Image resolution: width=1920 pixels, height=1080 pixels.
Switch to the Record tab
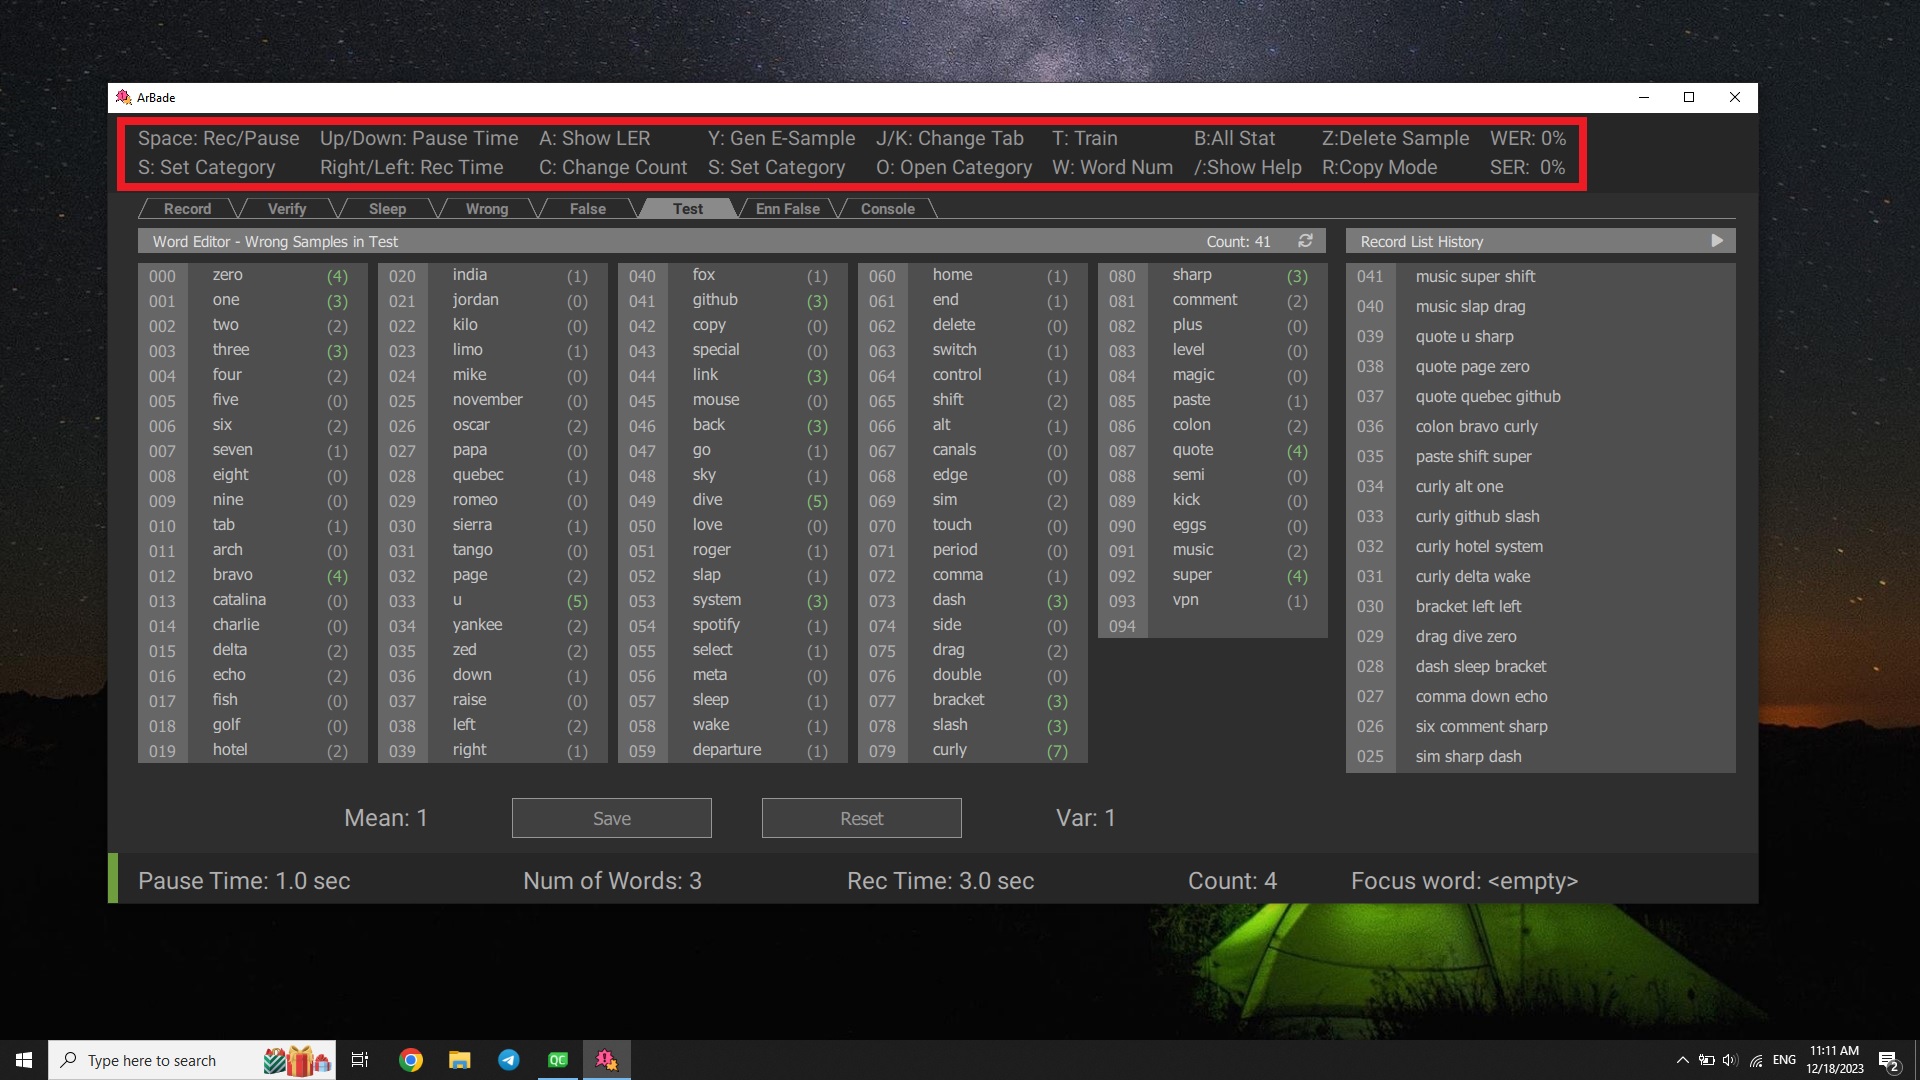click(x=187, y=208)
